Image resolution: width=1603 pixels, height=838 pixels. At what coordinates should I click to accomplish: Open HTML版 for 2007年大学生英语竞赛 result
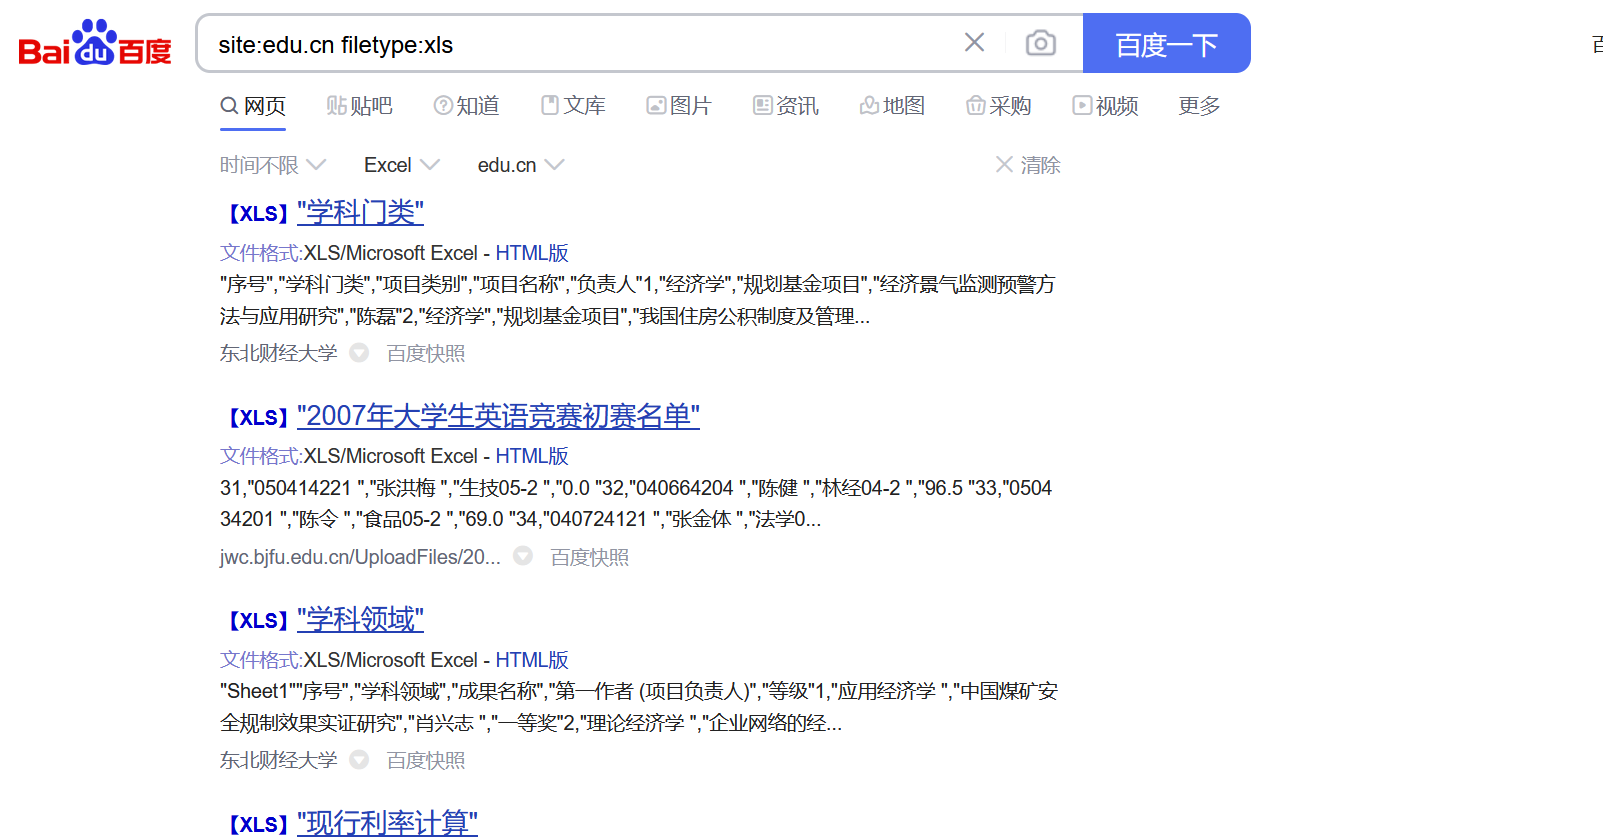[x=532, y=456]
